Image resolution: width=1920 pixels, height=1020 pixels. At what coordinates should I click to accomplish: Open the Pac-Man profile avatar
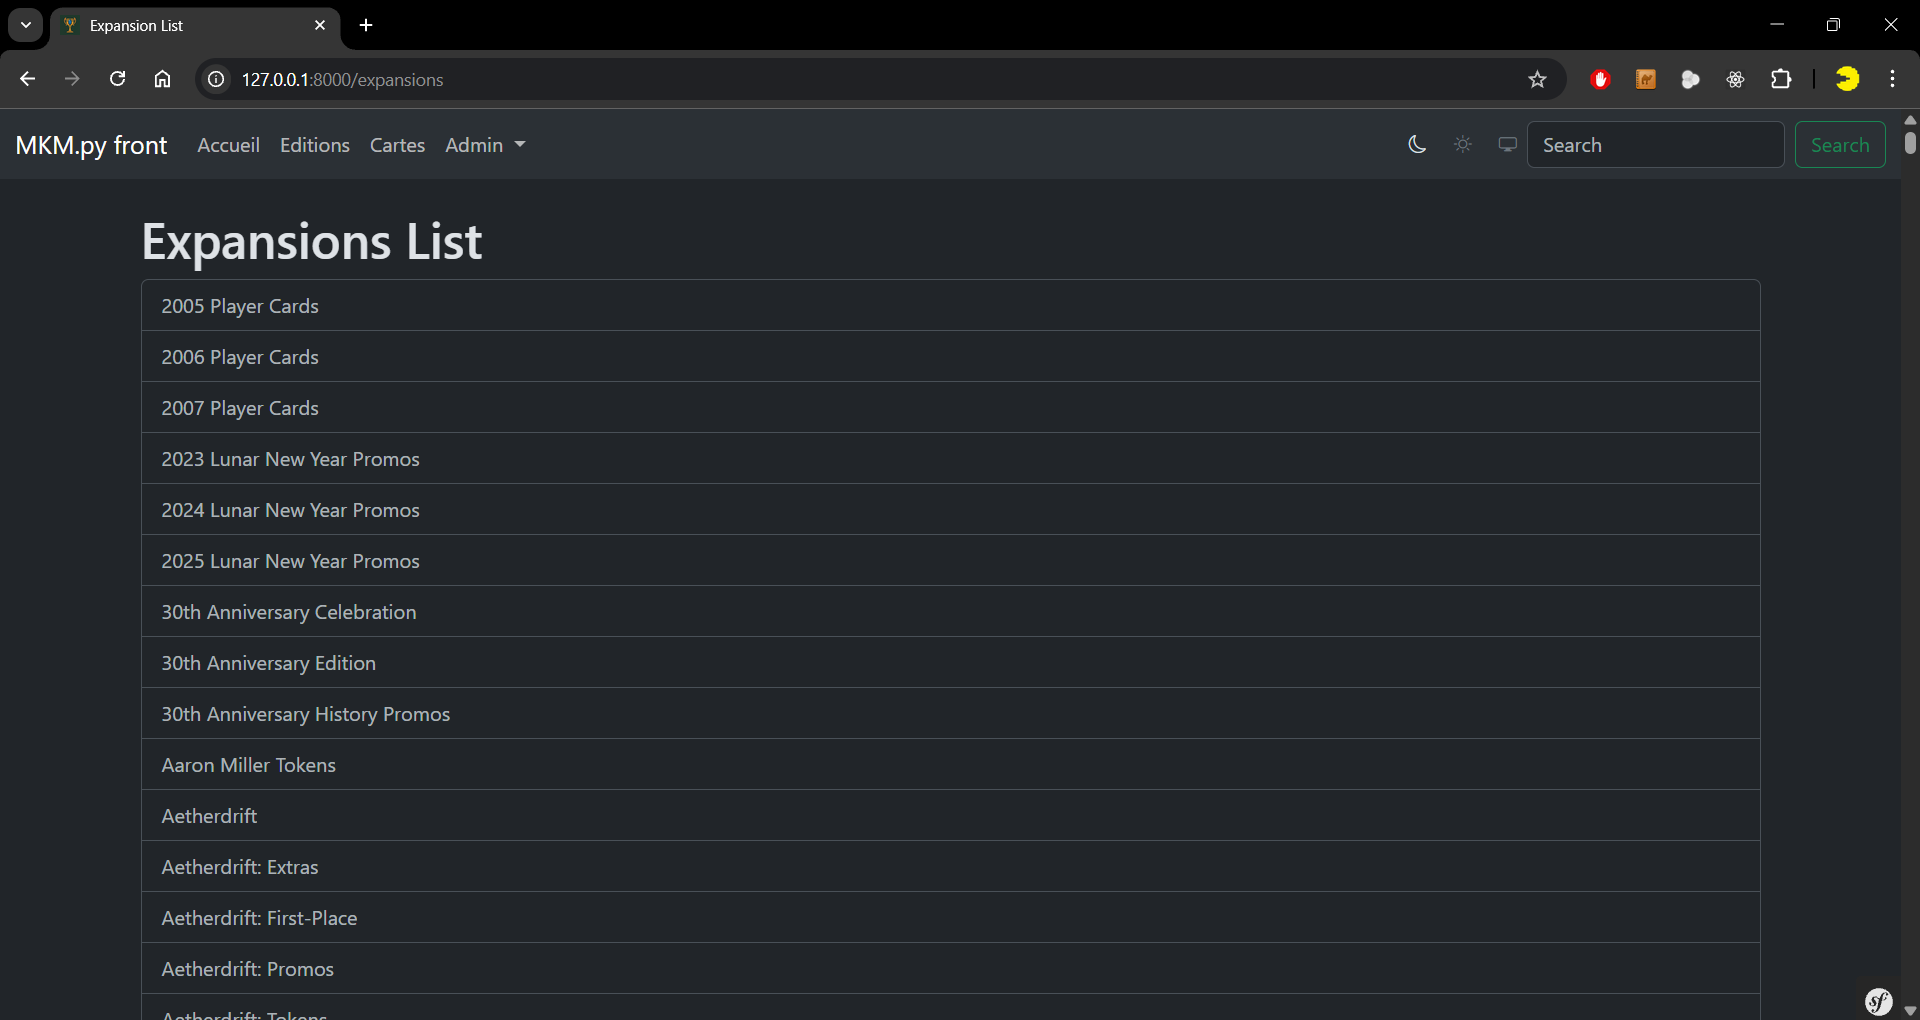click(1847, 79)
